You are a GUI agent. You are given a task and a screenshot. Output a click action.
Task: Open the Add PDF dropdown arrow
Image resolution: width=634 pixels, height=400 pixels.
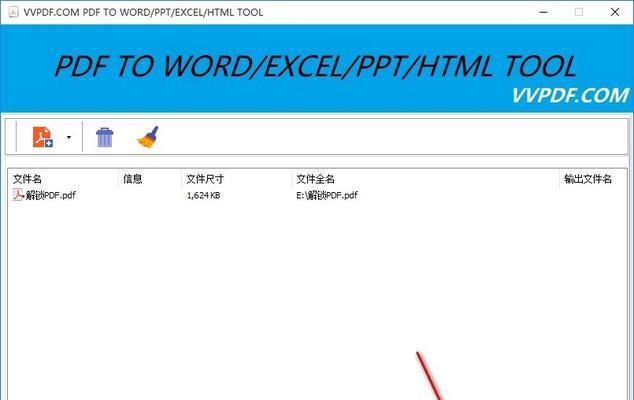point(69,138)
